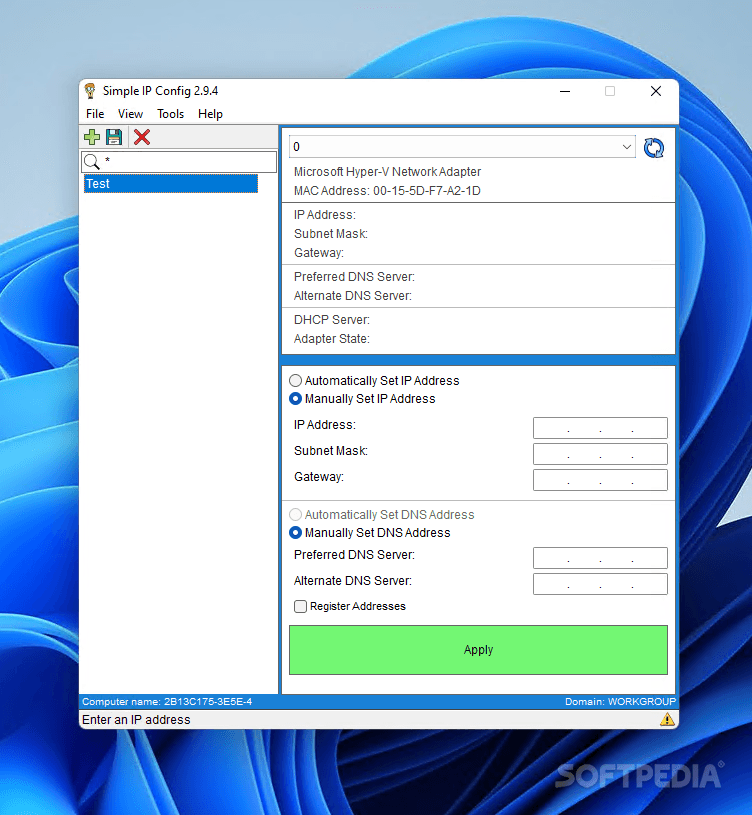Viewport: 752px width, 815px height.
Task: Click the 'Enter an IP address' status message
Action: coord(136,719)
